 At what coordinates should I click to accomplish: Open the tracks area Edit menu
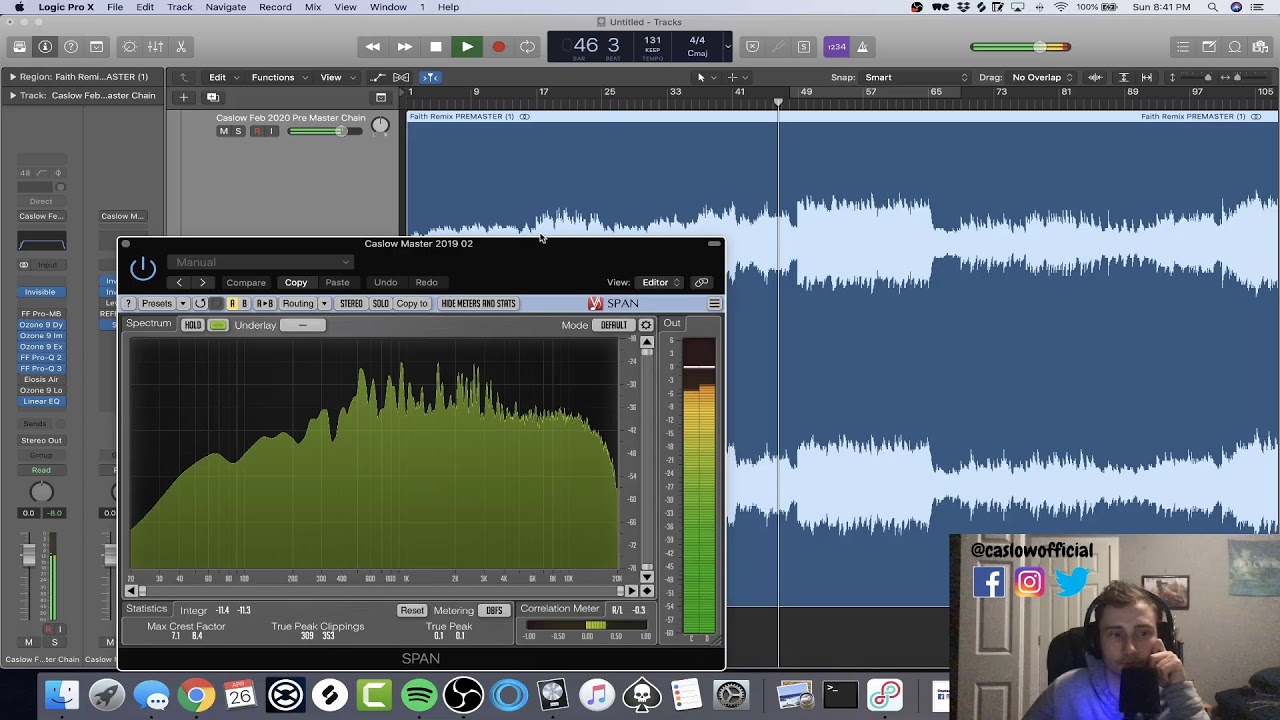click(222, 77)
